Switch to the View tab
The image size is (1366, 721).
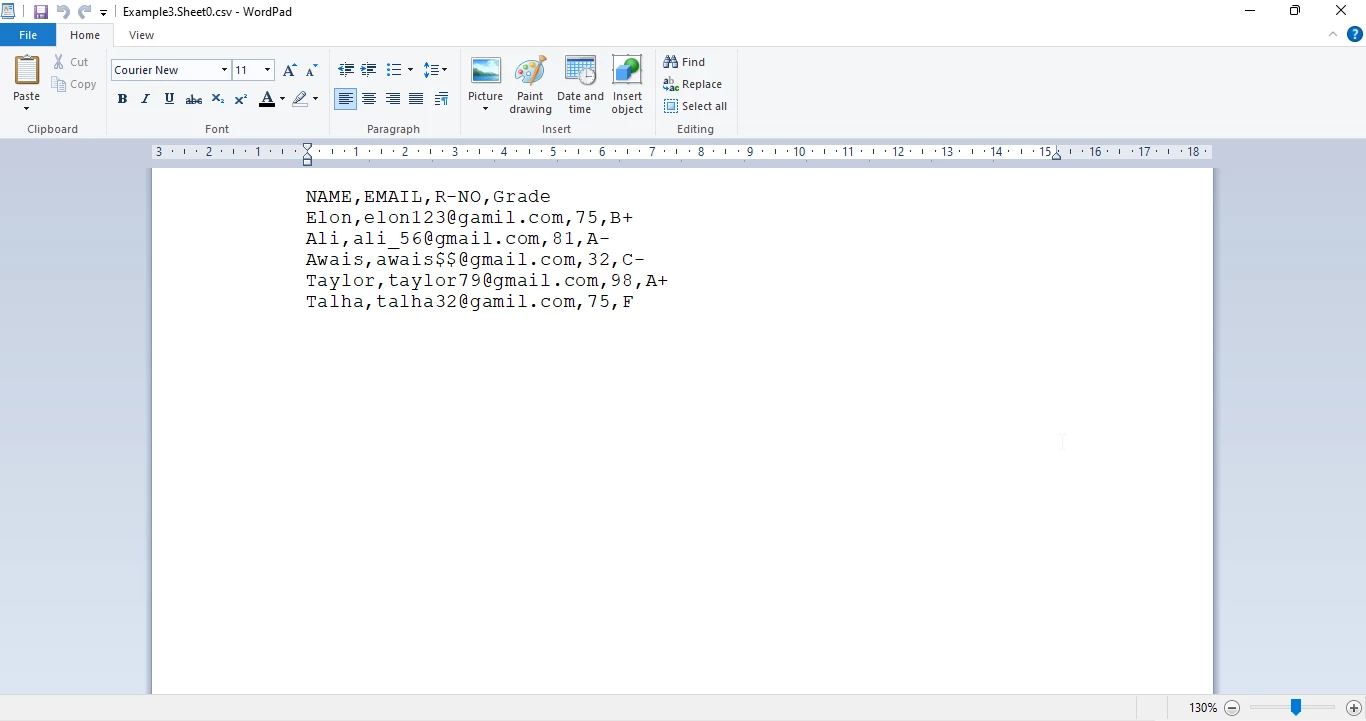[142, 35]
